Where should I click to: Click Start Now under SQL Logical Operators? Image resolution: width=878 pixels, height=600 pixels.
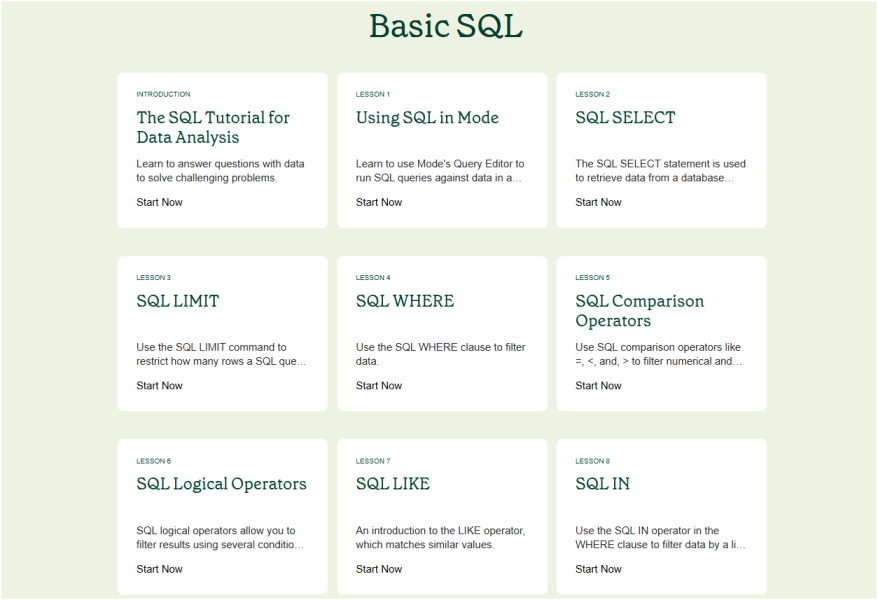(x=159, y=569)
